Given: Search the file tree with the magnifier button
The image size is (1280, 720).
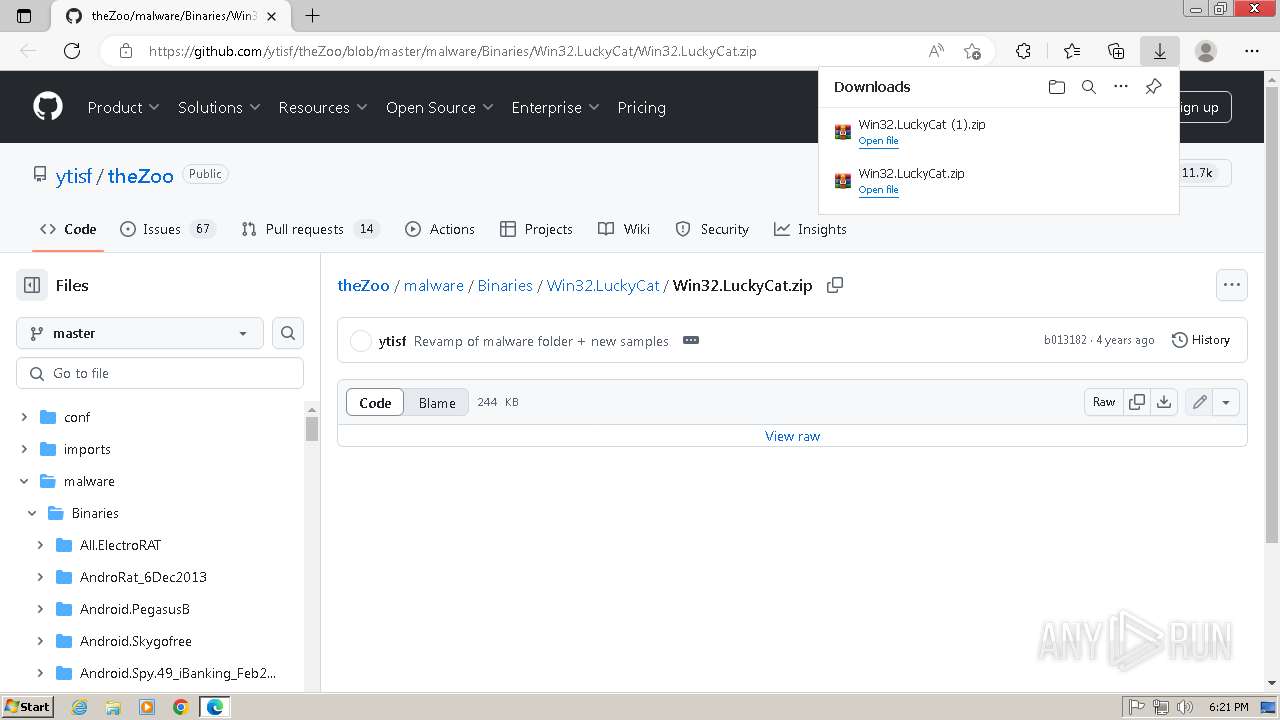Looking at the screenshot, I should tap(288, 333).
